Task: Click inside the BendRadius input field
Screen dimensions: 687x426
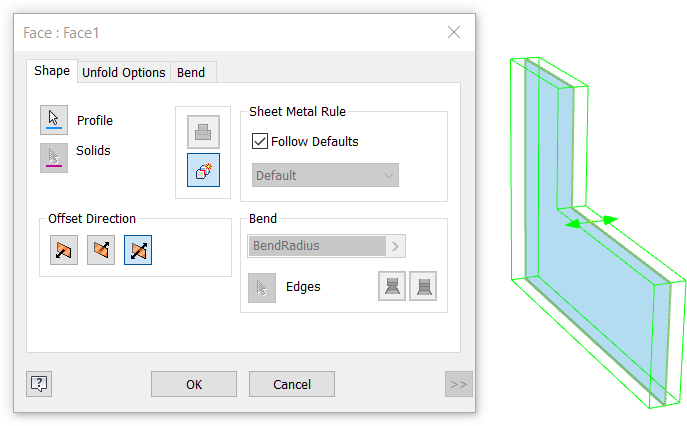Action: point(317,246)
